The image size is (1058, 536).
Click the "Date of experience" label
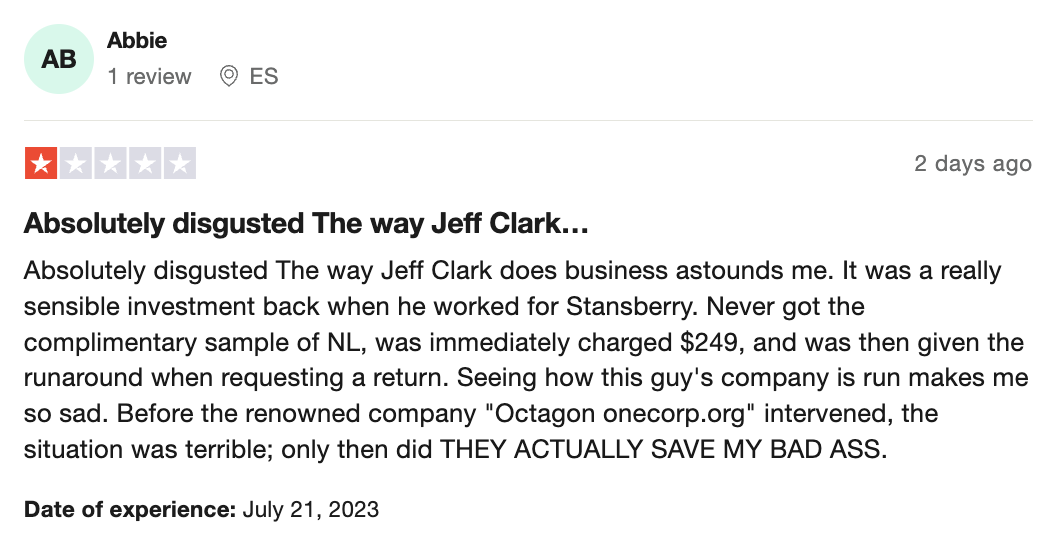(x=130, y=509)
